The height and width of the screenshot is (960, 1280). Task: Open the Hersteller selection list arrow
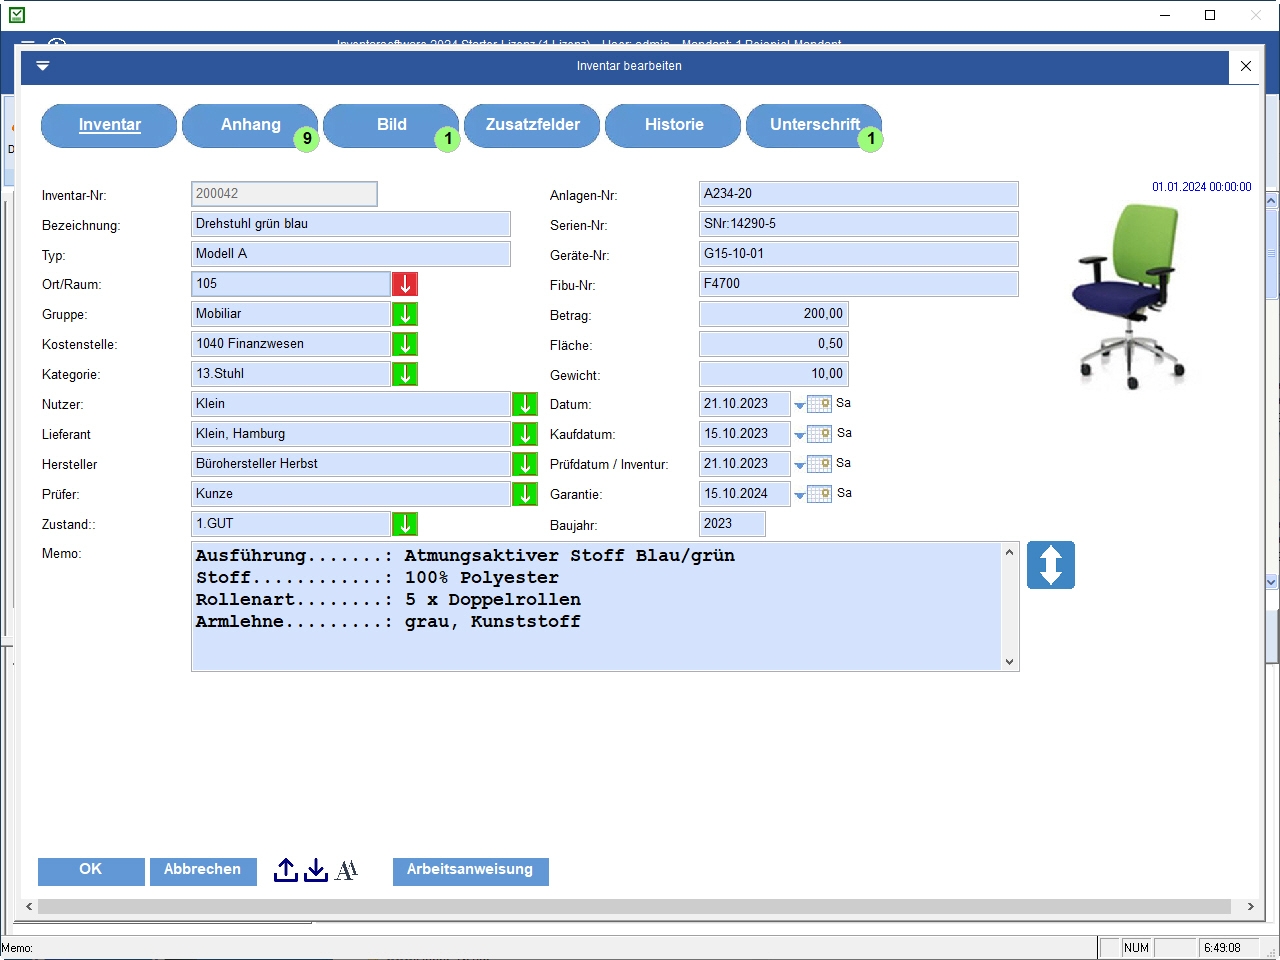[x=525, y=464]
